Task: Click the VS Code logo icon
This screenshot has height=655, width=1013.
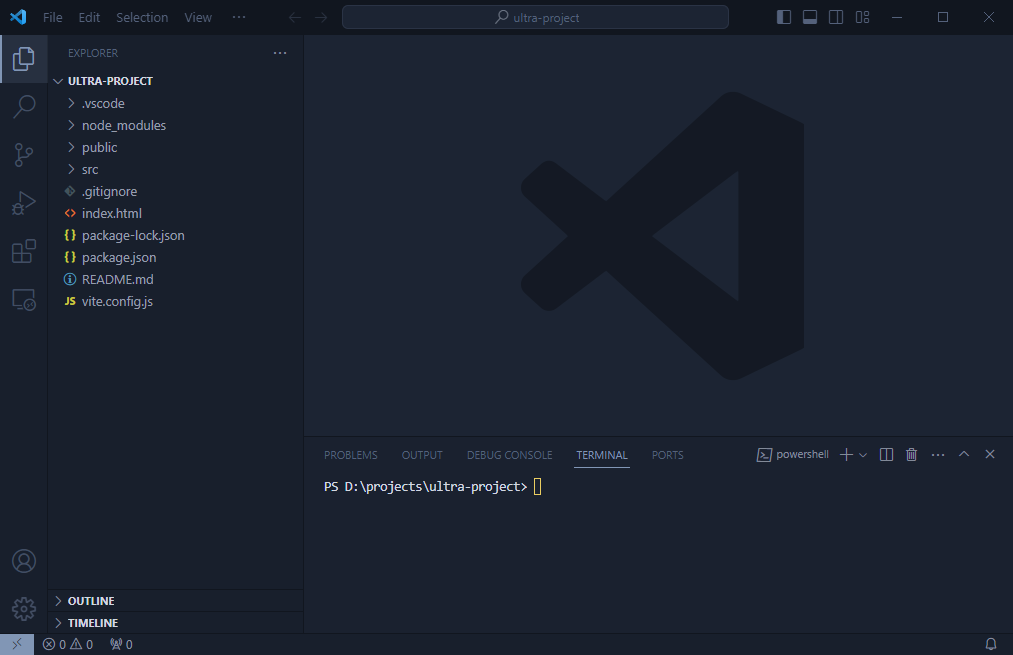Action: pyautogui.click(x=18, y=17)
